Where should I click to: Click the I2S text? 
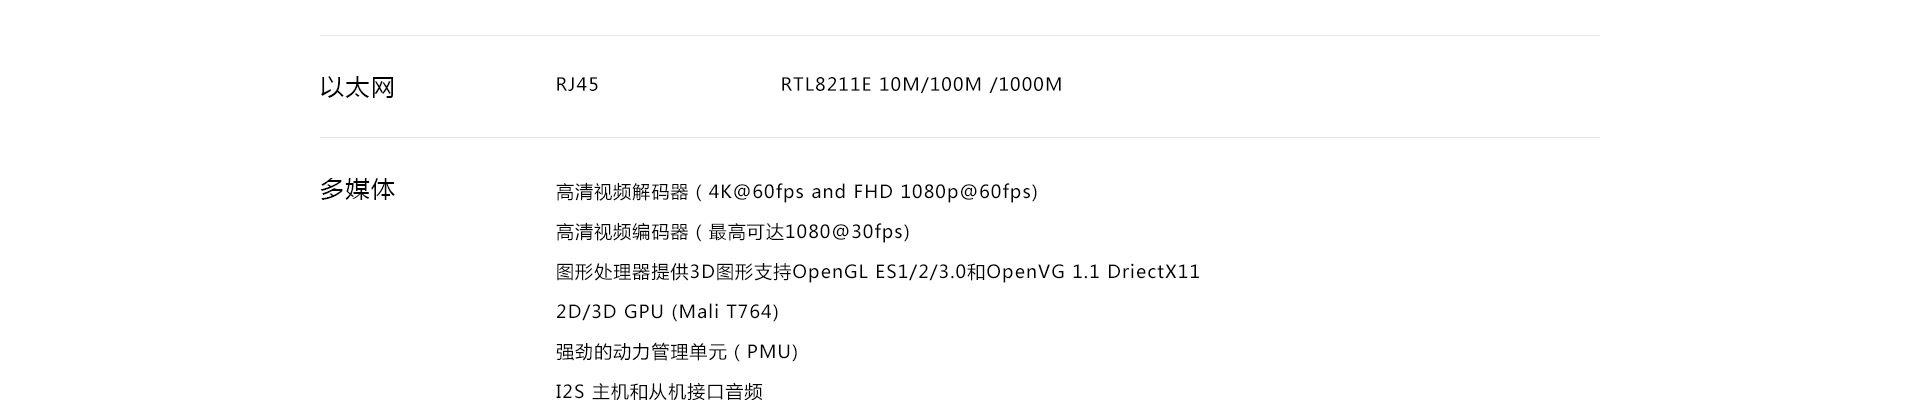(x=569, y=392)
